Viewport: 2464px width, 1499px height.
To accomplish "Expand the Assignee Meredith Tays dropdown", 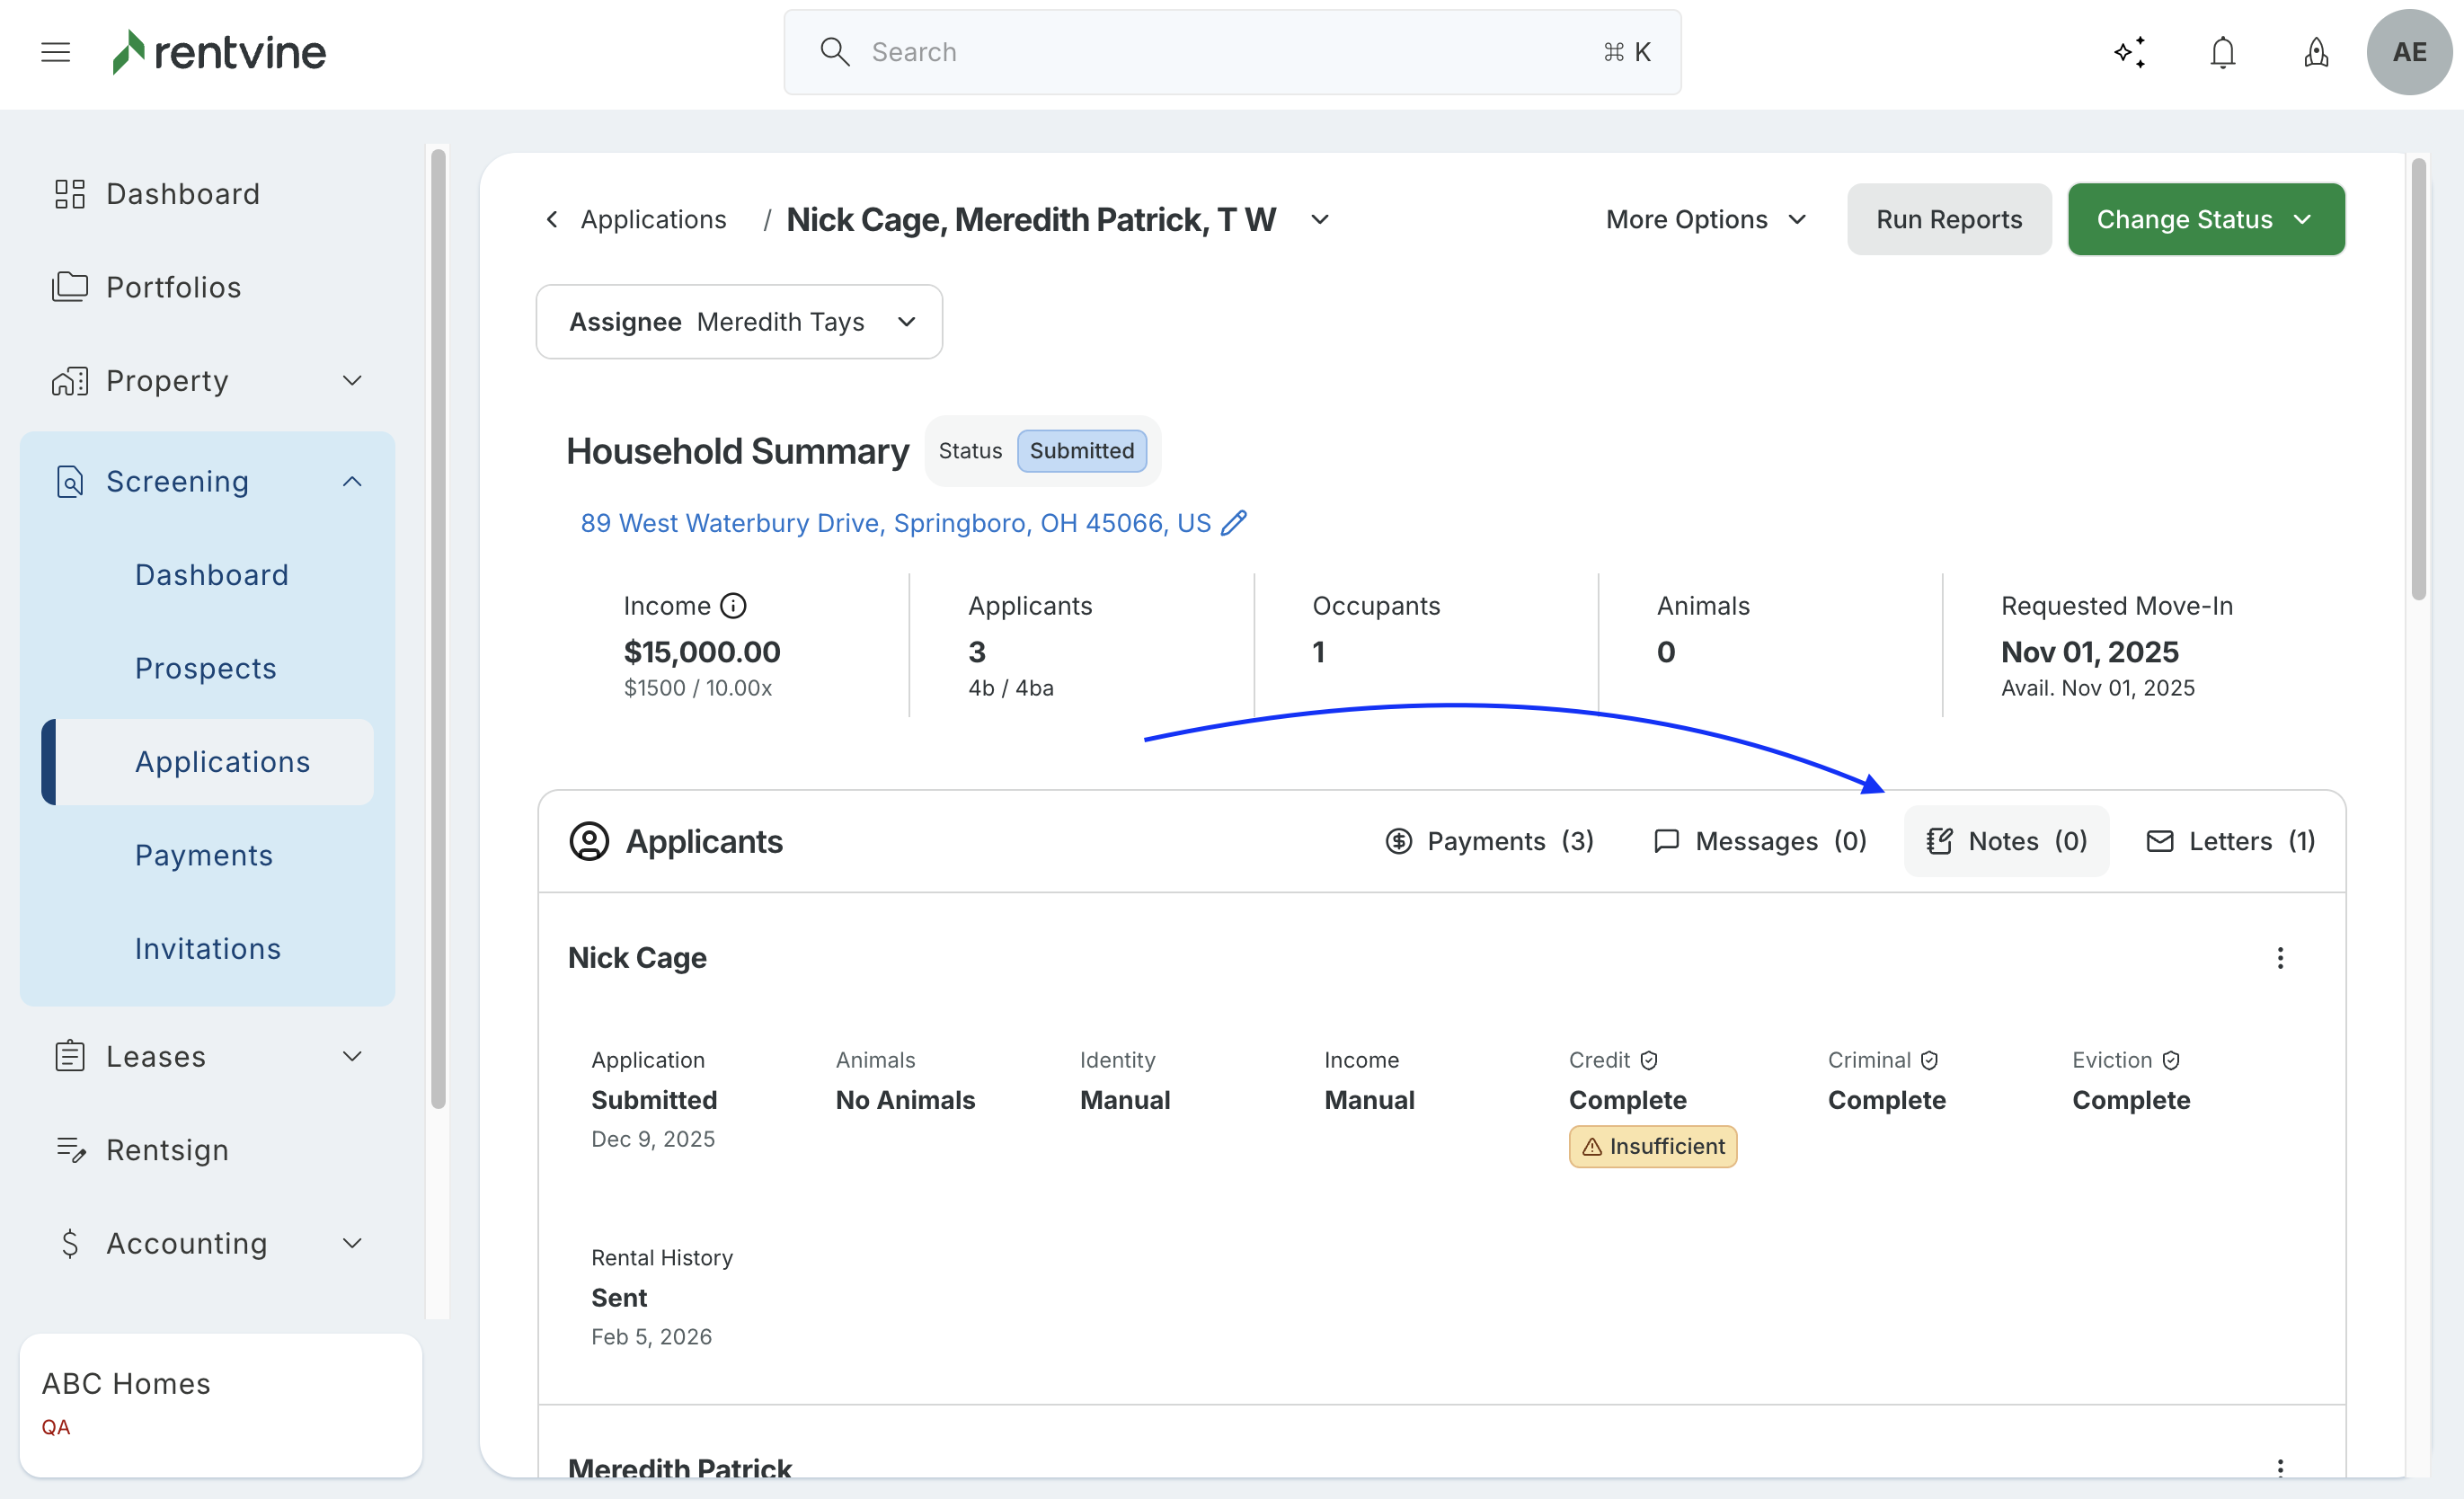I will (739, 322).
